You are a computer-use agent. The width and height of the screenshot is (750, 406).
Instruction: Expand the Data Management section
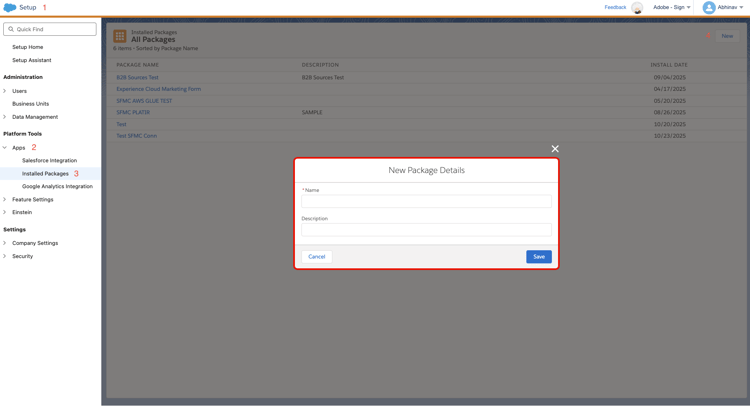(5, 117)
